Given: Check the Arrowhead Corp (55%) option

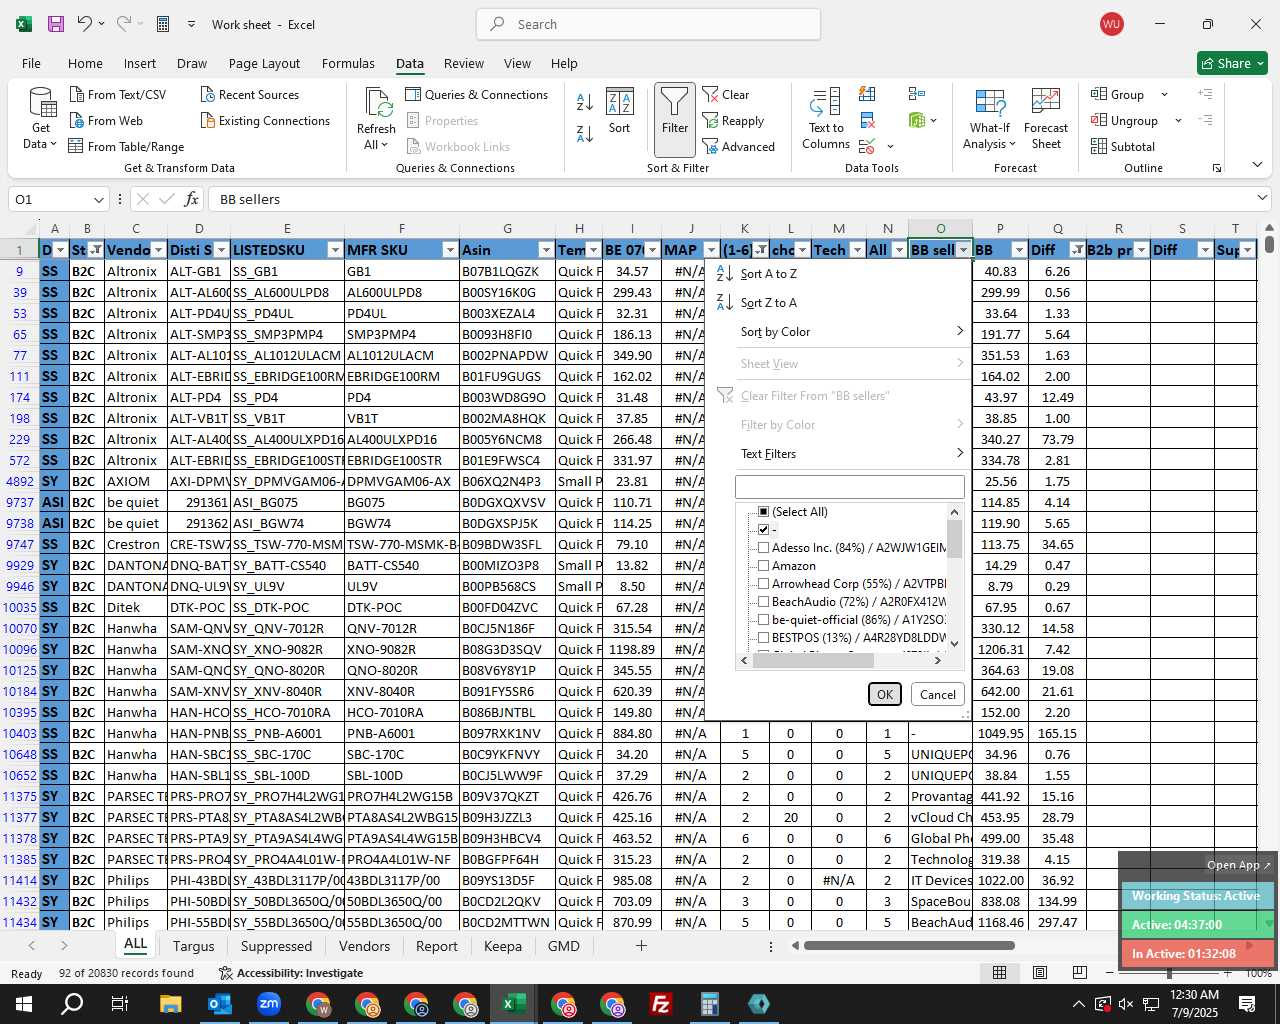Looking at the screenshot, I should (764, 584).
